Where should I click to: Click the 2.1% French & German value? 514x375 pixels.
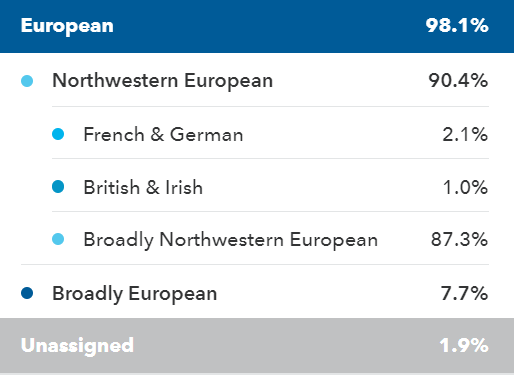(465, 135)
